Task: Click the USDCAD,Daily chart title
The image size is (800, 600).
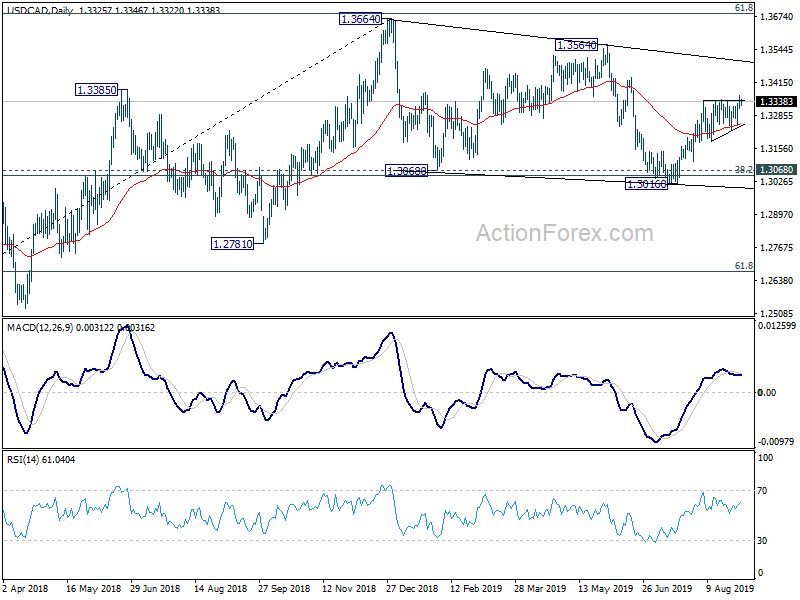Action: [41, 10]
